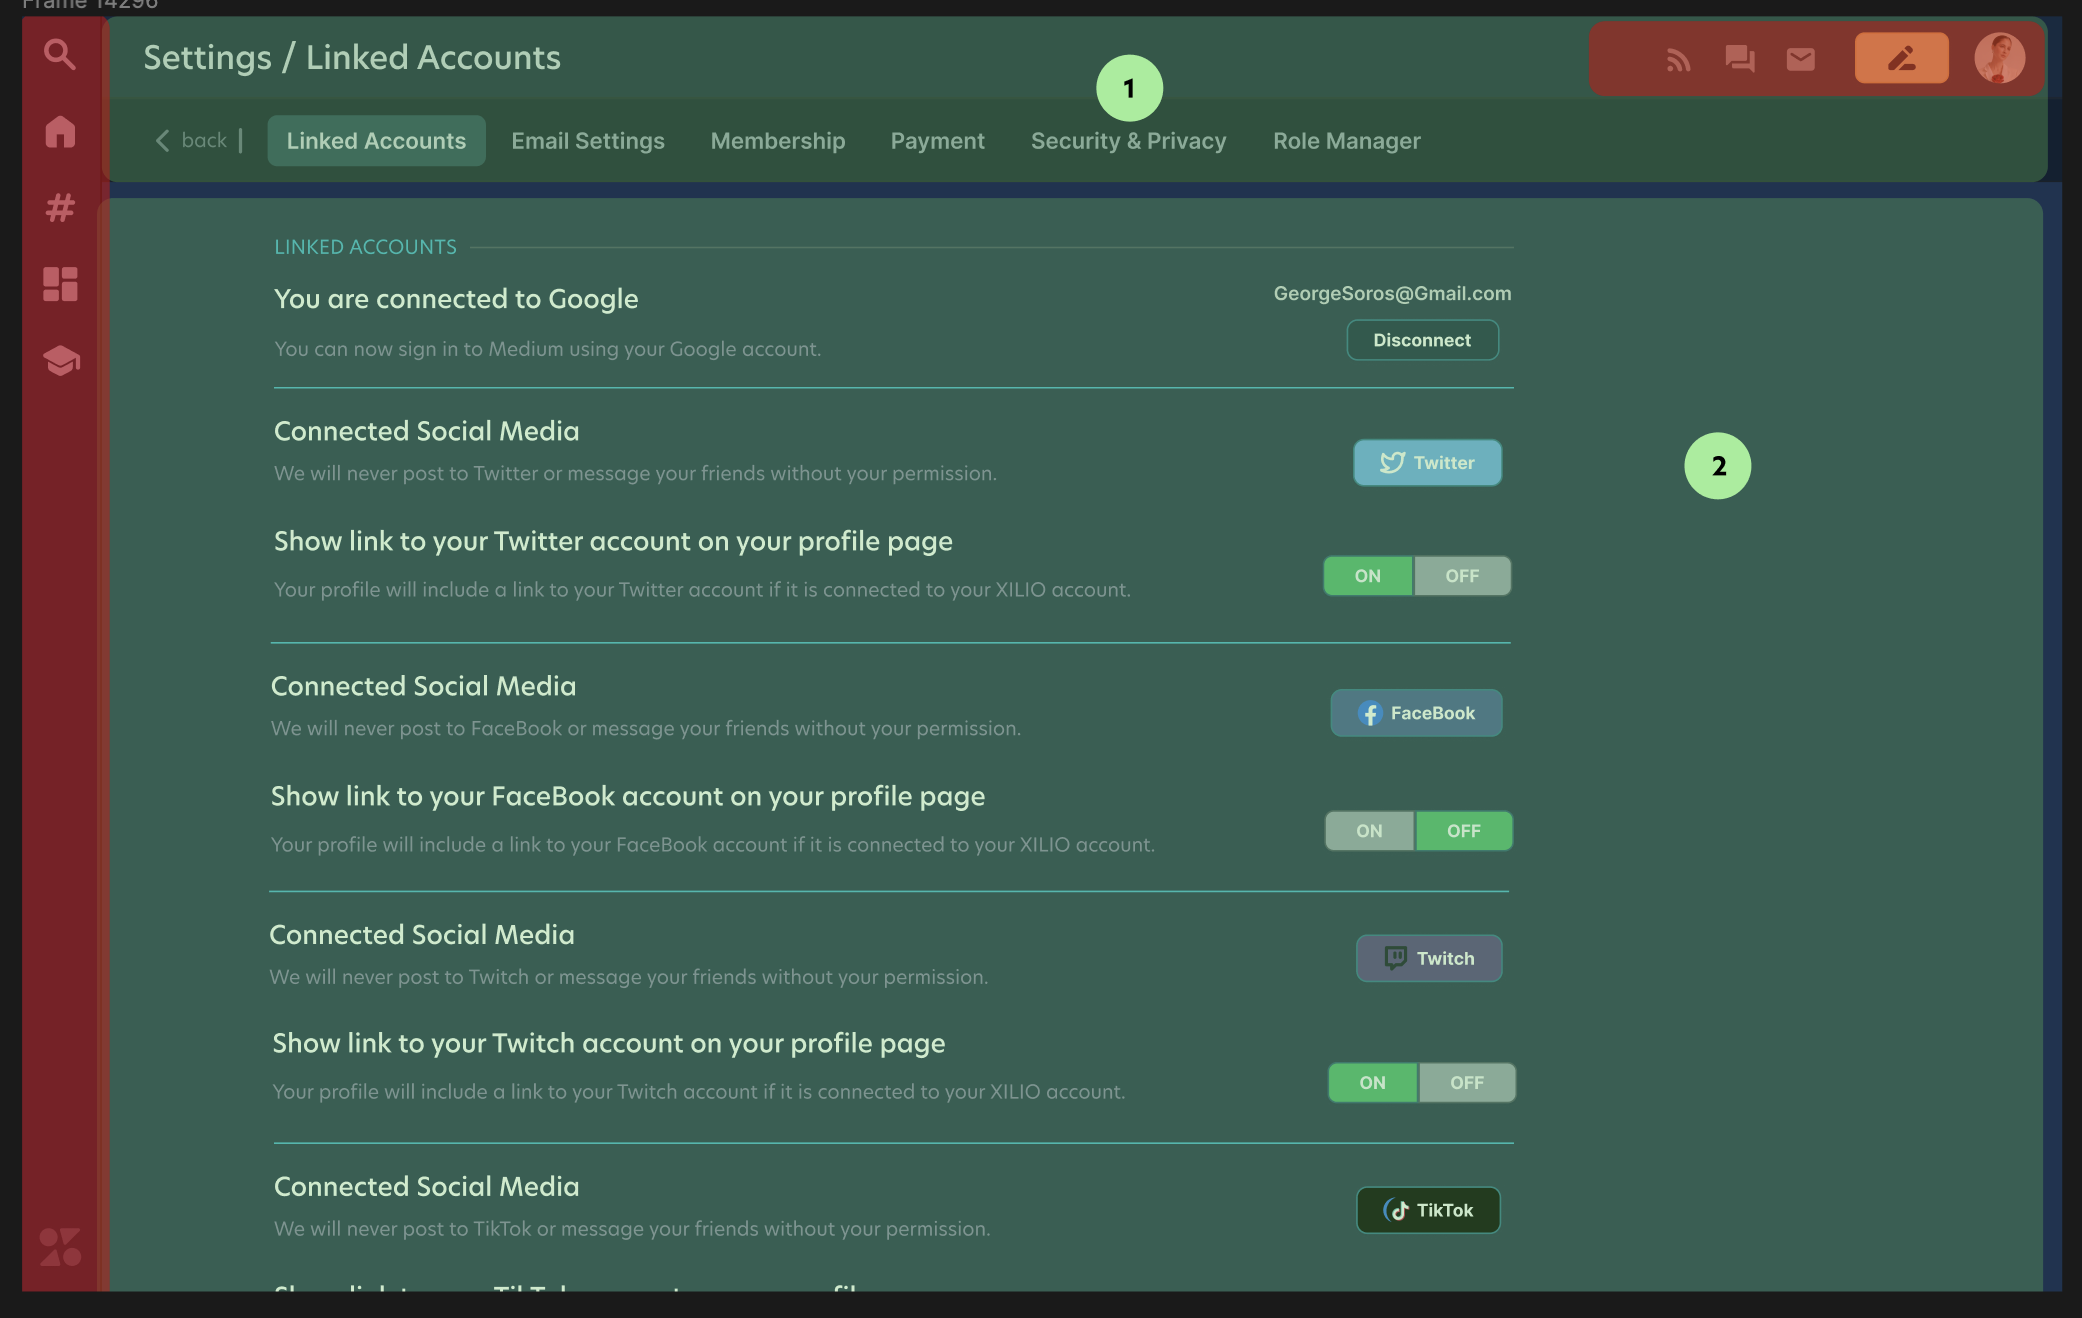
Task: Open the RSS feed icon in the header
Action: (x=1677, y=59)
